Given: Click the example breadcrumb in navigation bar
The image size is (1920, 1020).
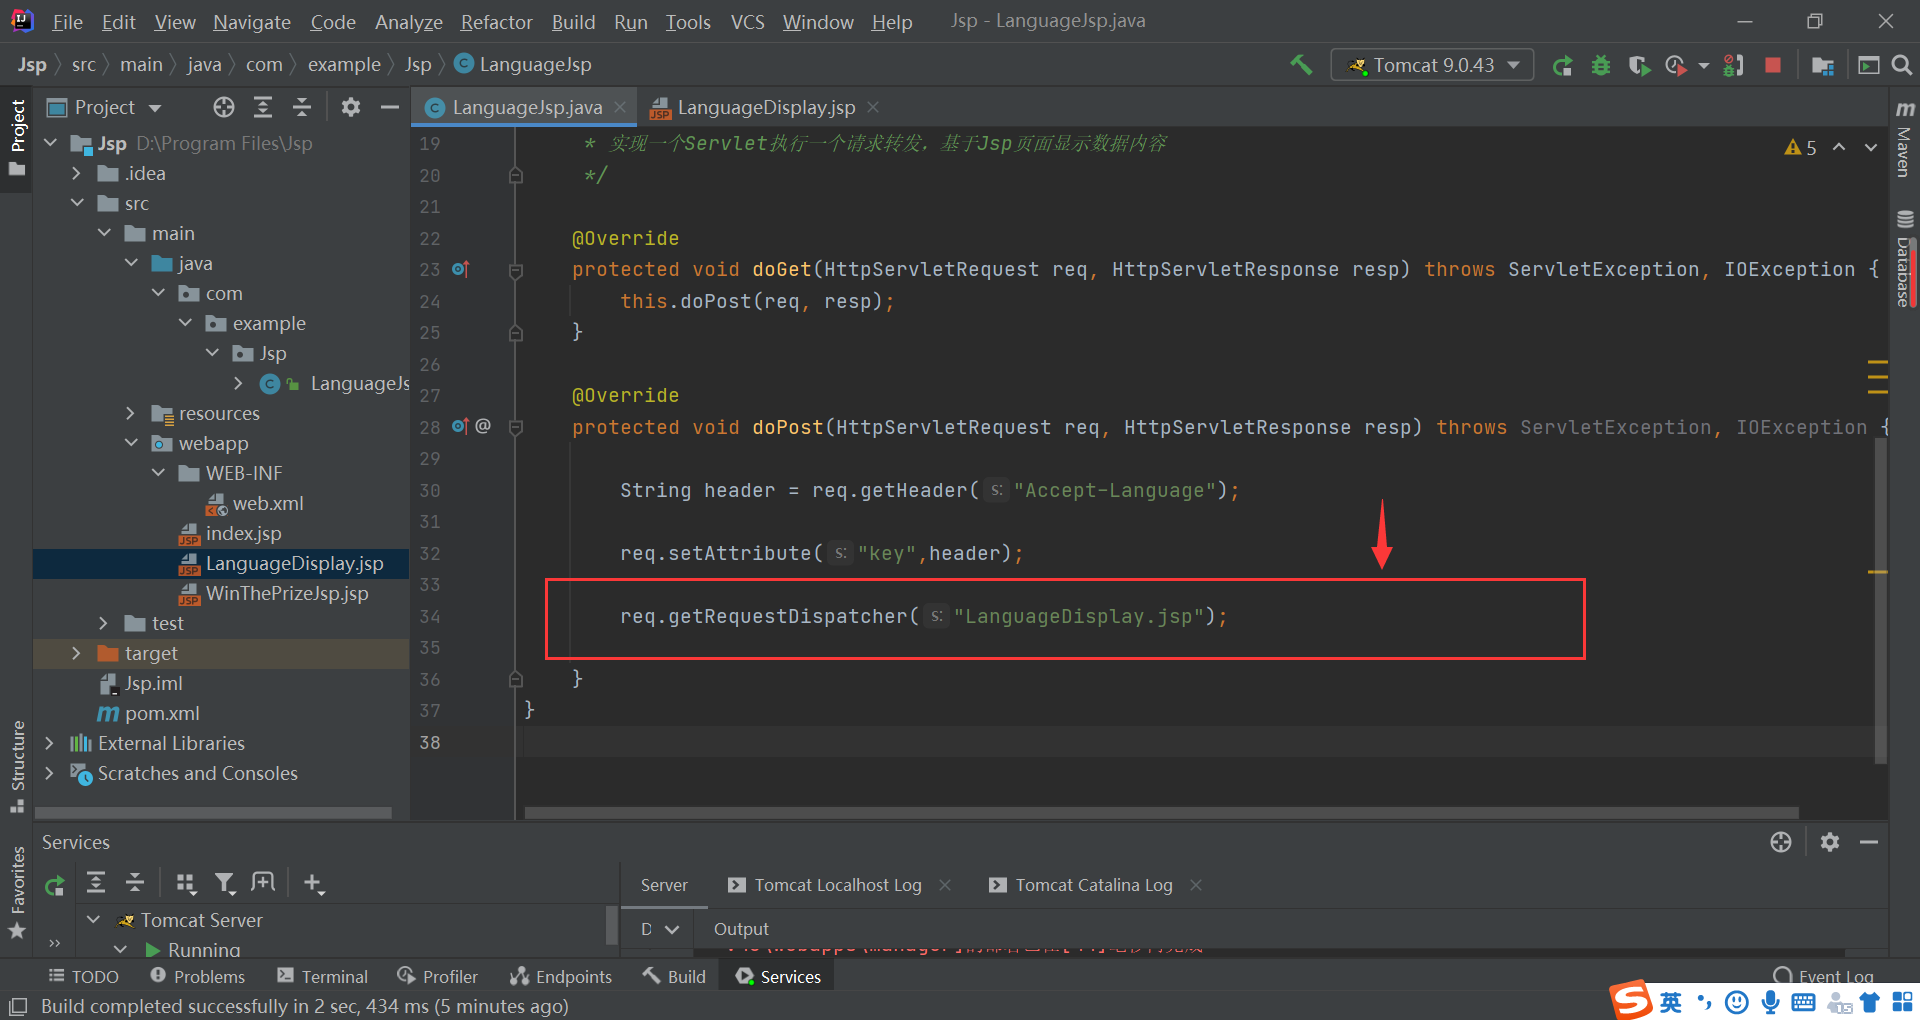Looking at the screenshot, I should pyautogui.click(x=344, y=65).
